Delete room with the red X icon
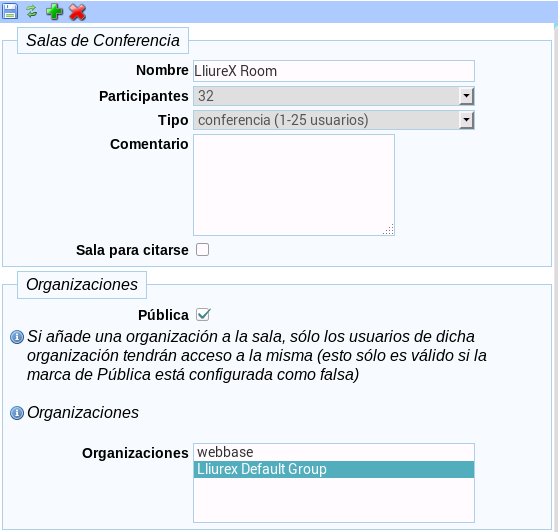Viewport: 558px width, 532px height. tap(77, 12)
